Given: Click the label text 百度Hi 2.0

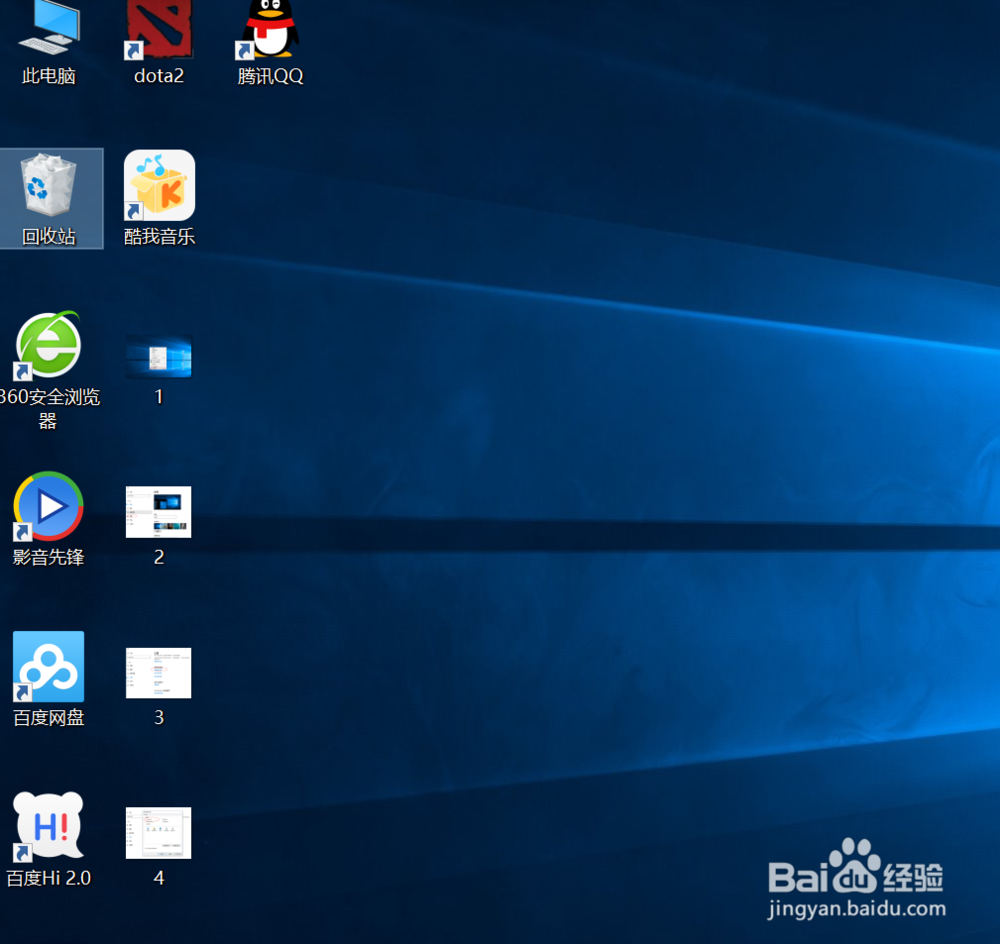Looking at the screenshot, I should point(48,878).
